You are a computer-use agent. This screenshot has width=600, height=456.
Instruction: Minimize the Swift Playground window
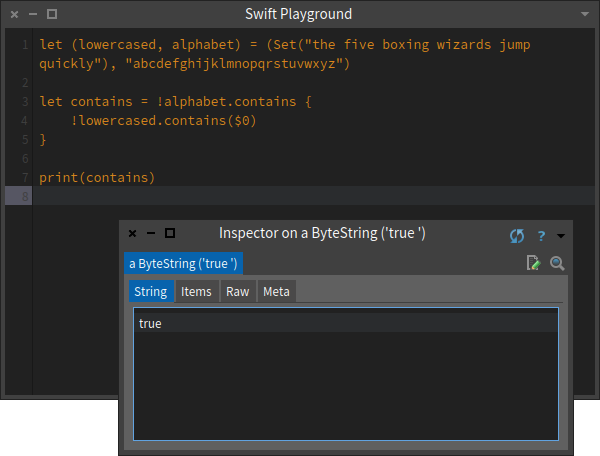click(33, 15)
